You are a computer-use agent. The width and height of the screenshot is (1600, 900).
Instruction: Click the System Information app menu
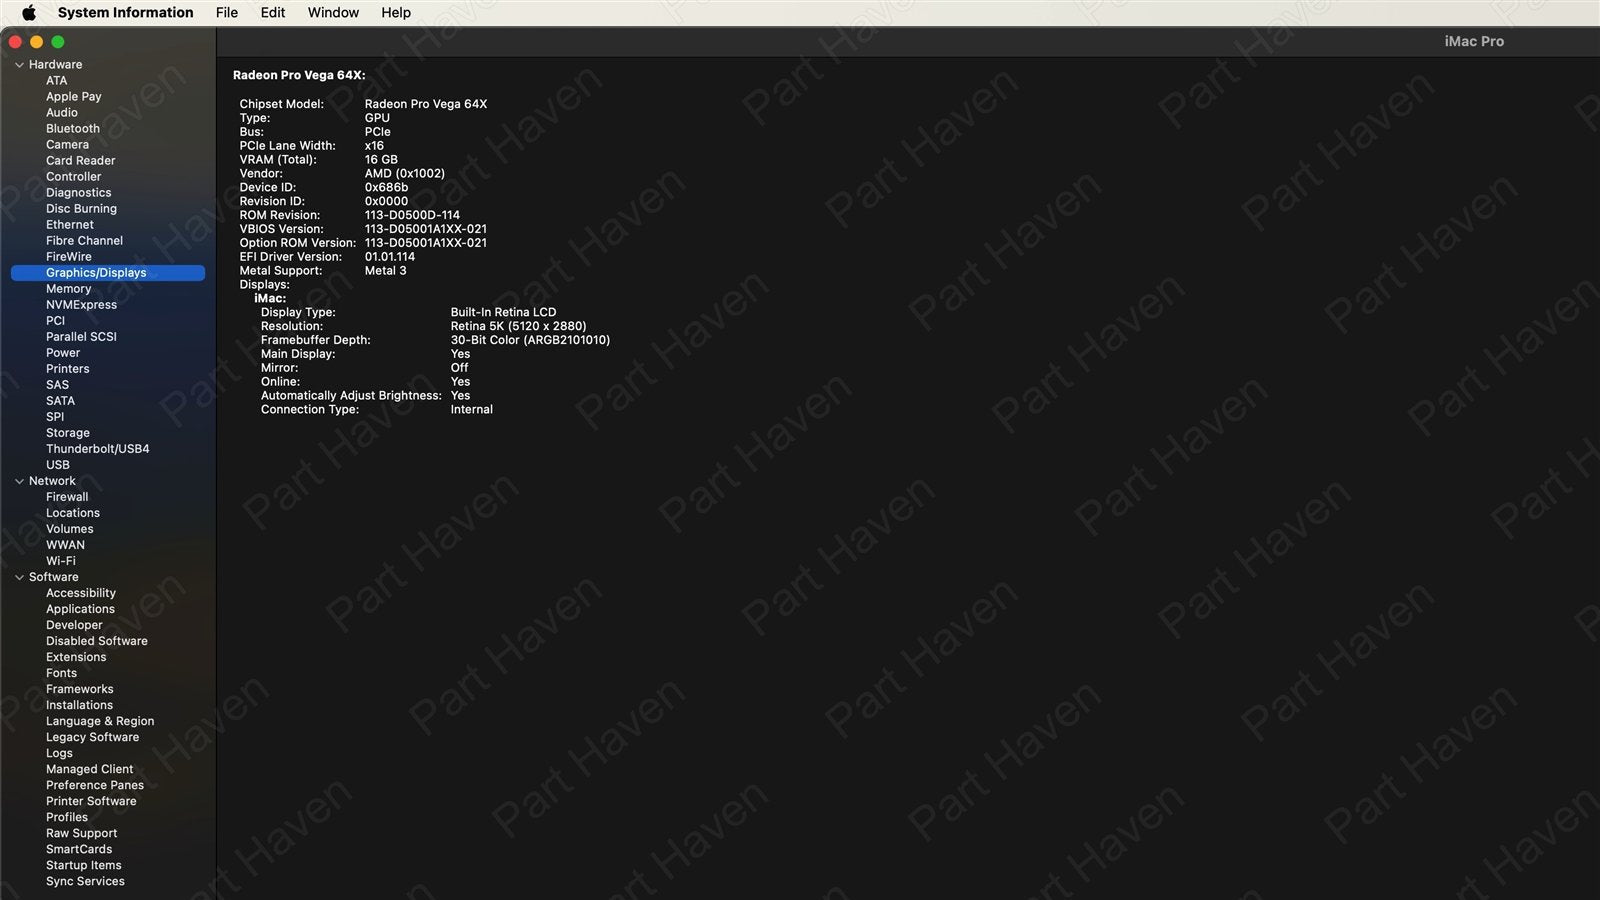click(x=125, y=13)
